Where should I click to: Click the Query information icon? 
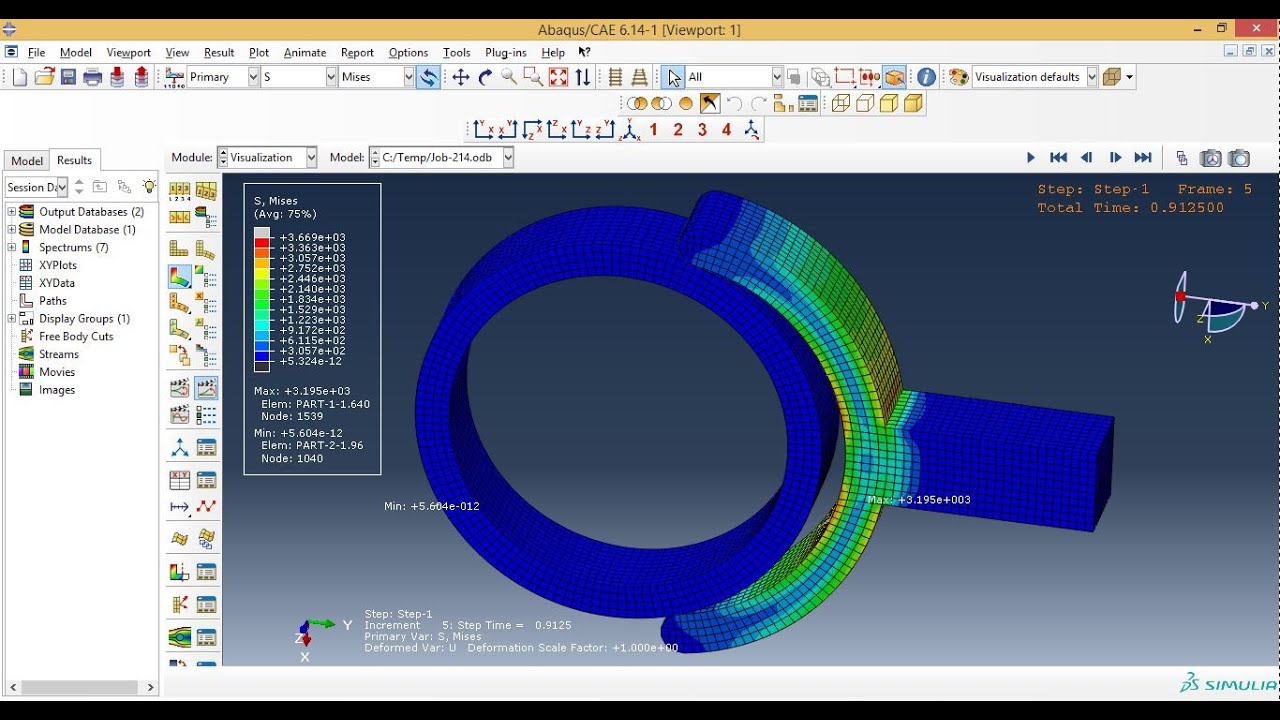[927, 77]
